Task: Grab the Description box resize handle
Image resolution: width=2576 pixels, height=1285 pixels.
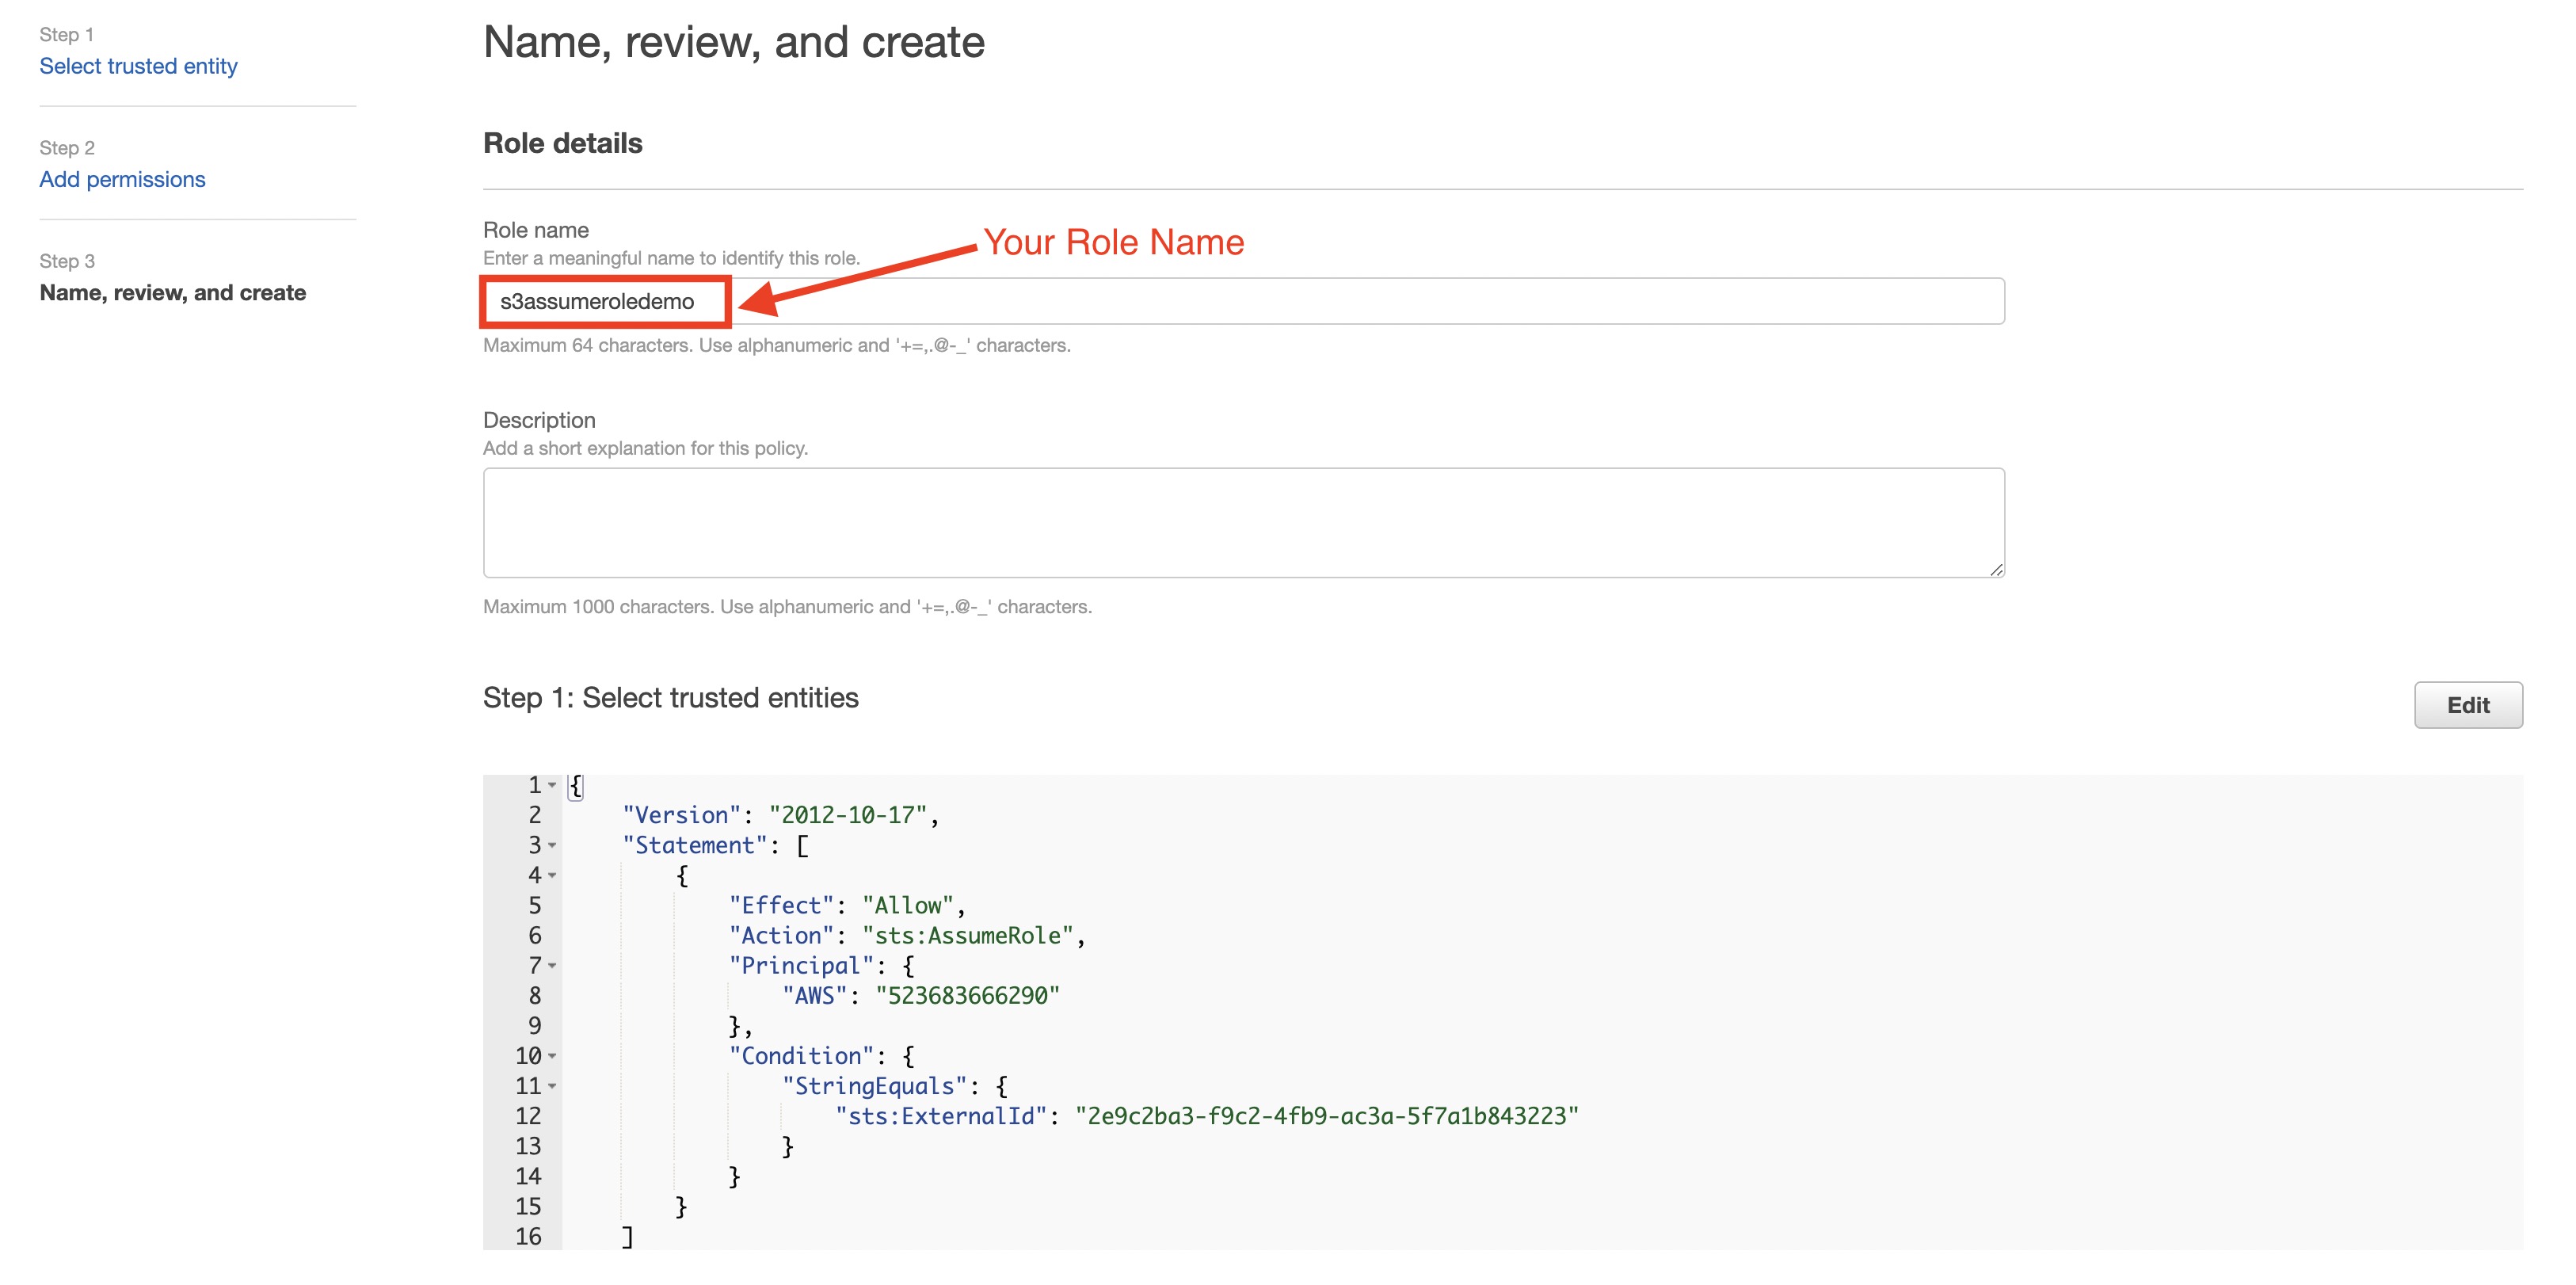Action: [x=1995, y=569]
